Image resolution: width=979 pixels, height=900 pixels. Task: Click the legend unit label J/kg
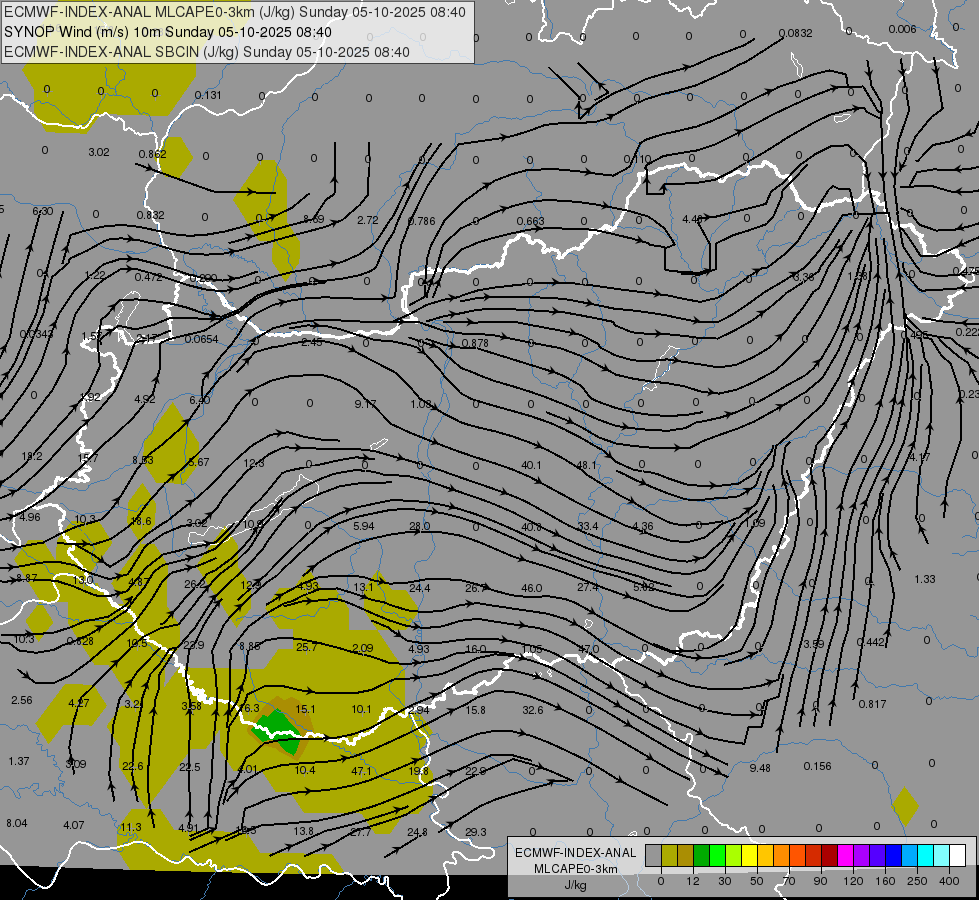pyautogui.click(x=576, y=885)
